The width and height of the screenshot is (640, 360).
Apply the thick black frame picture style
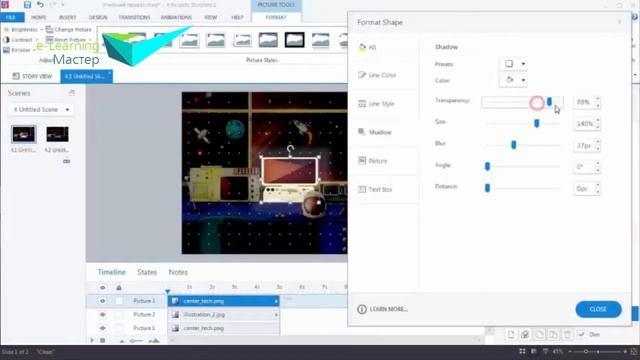(294, 40)
